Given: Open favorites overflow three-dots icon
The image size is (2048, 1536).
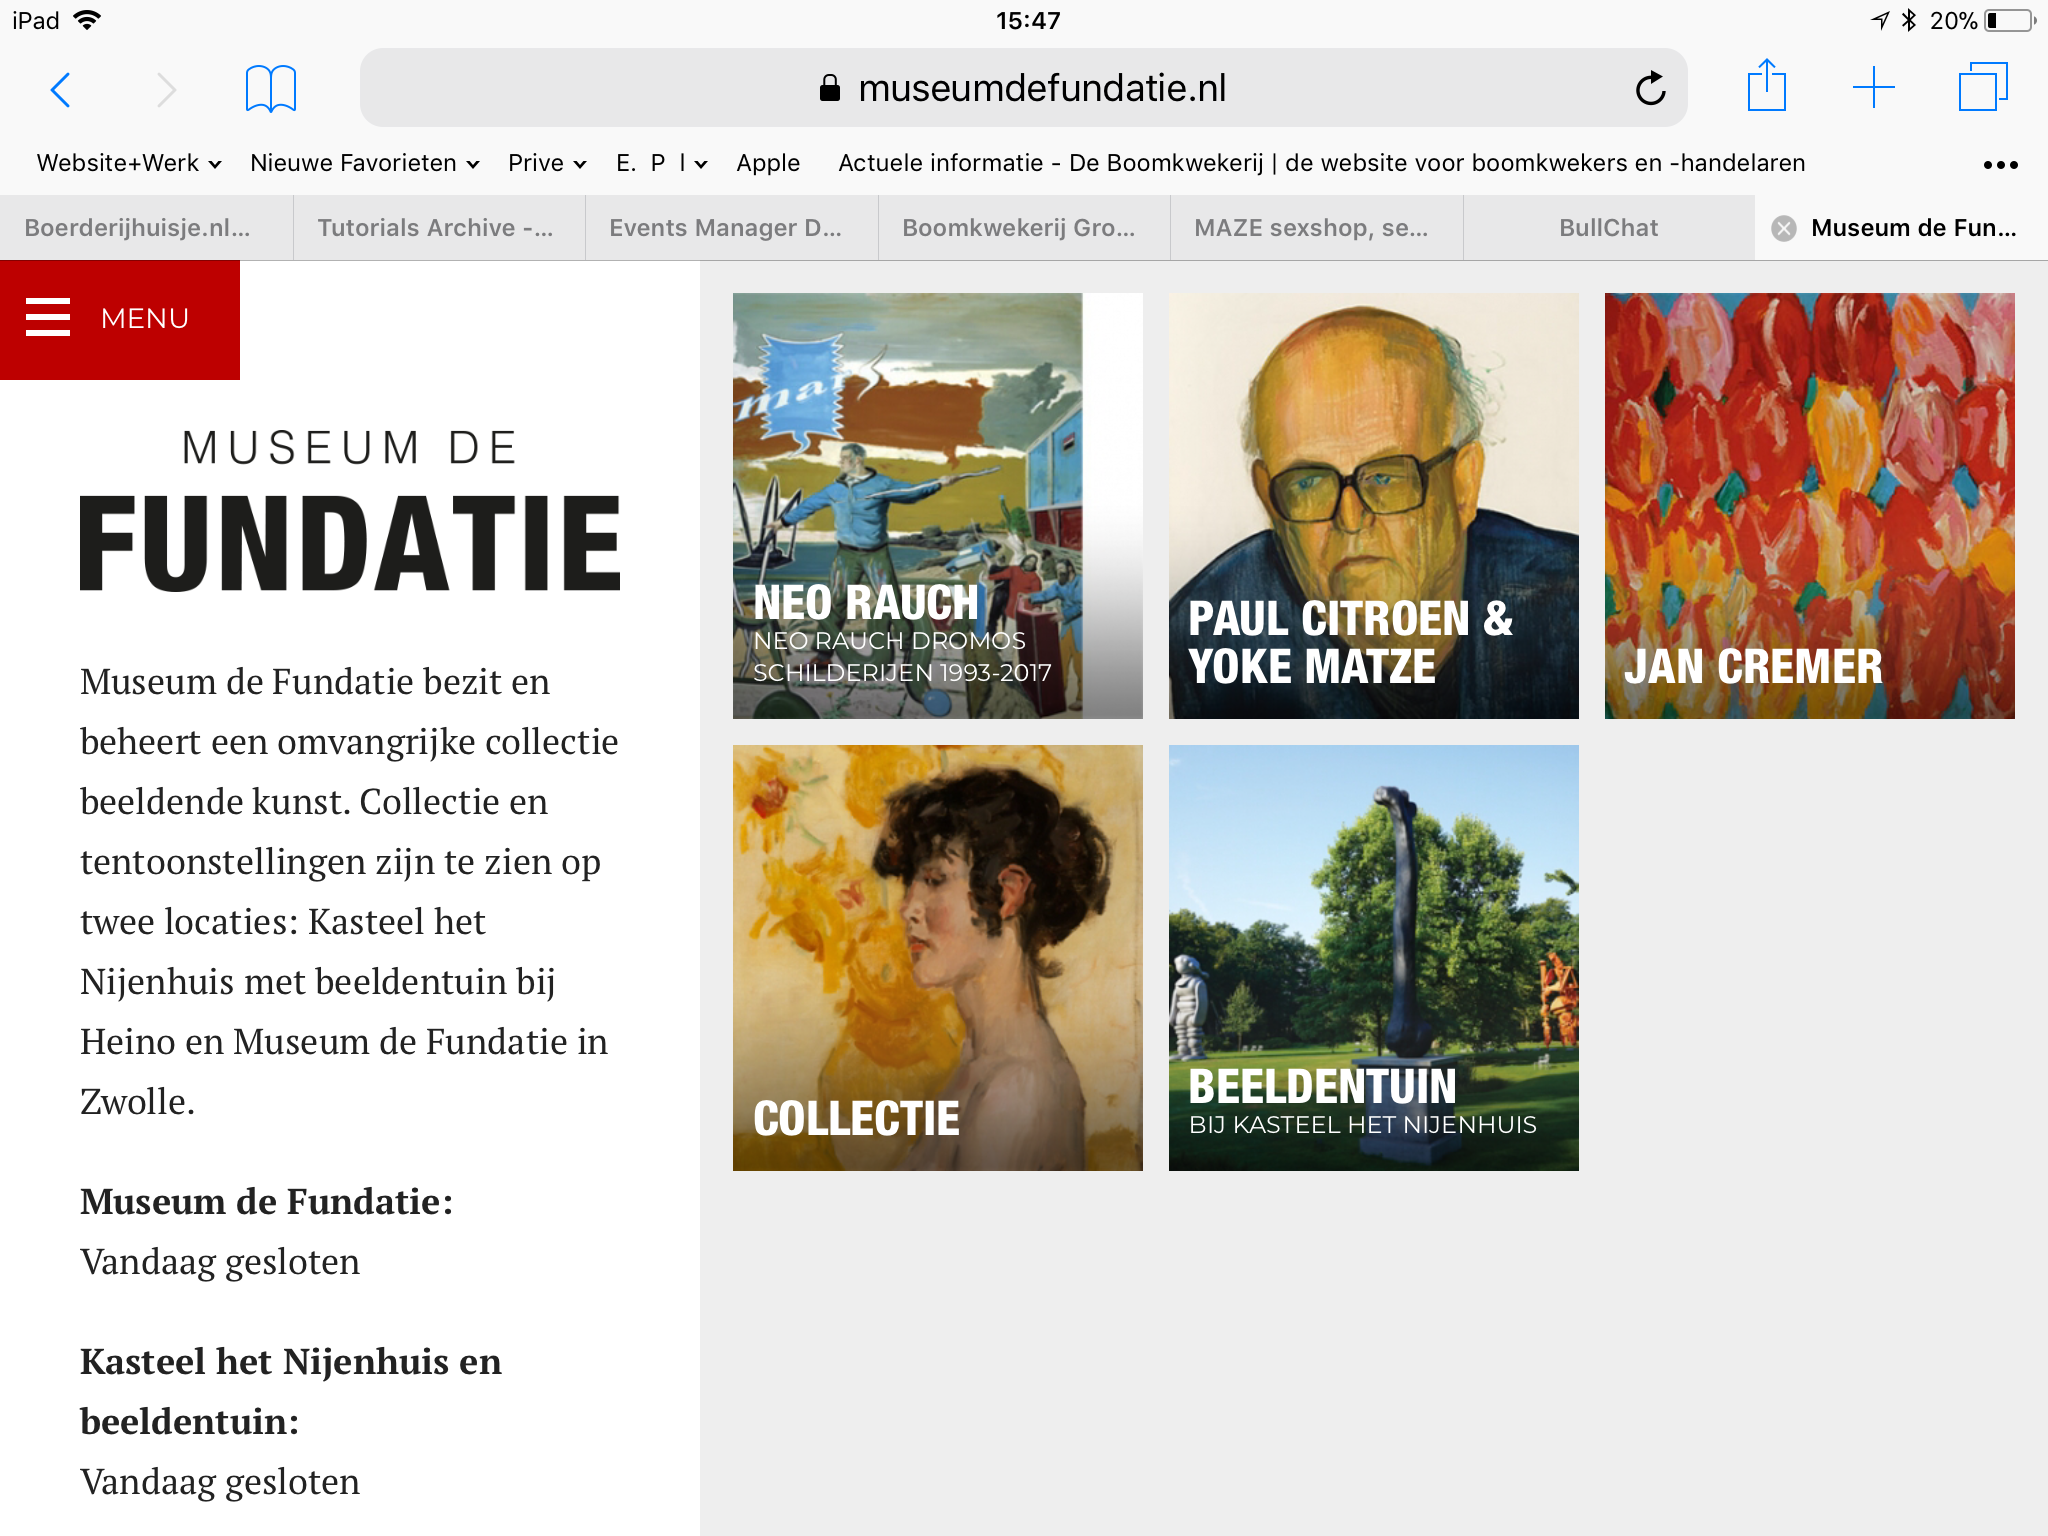Looking at the screenshot, I should tap(2000, 165).
